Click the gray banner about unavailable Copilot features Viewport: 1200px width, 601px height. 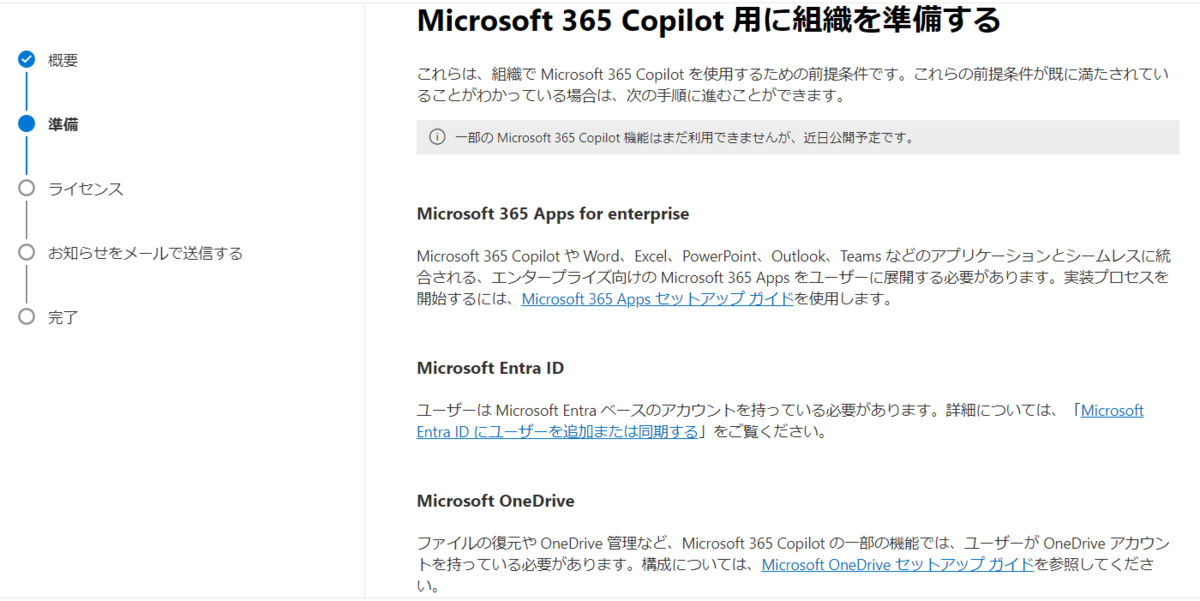point(798,137)
